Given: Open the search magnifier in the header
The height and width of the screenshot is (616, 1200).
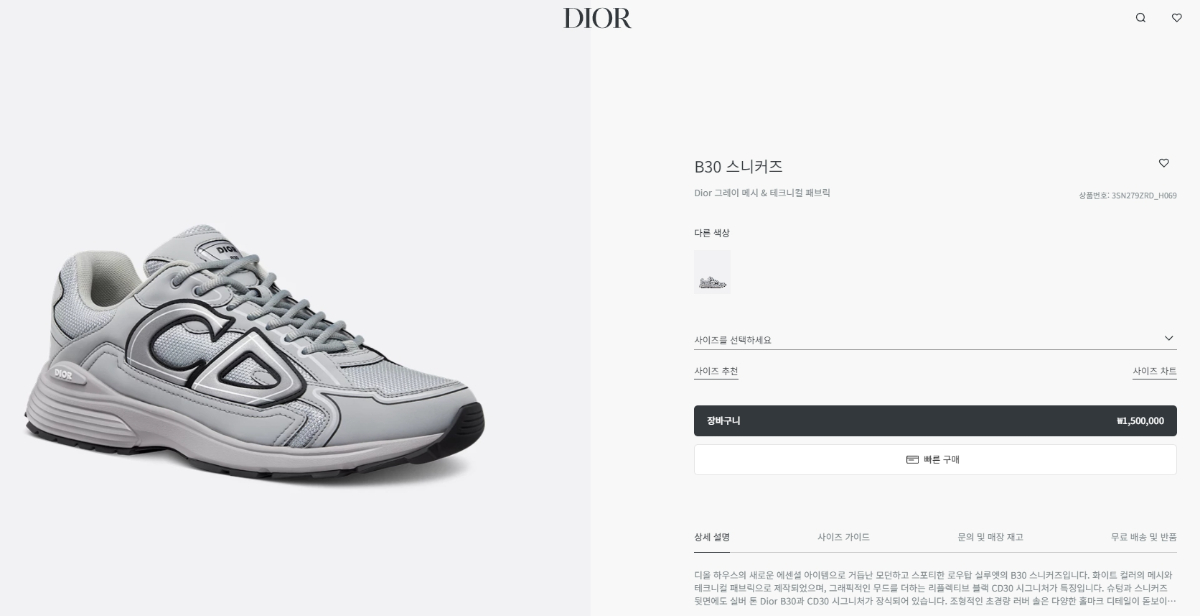Looking at the screenshot, I should [x=1141, y=18].
